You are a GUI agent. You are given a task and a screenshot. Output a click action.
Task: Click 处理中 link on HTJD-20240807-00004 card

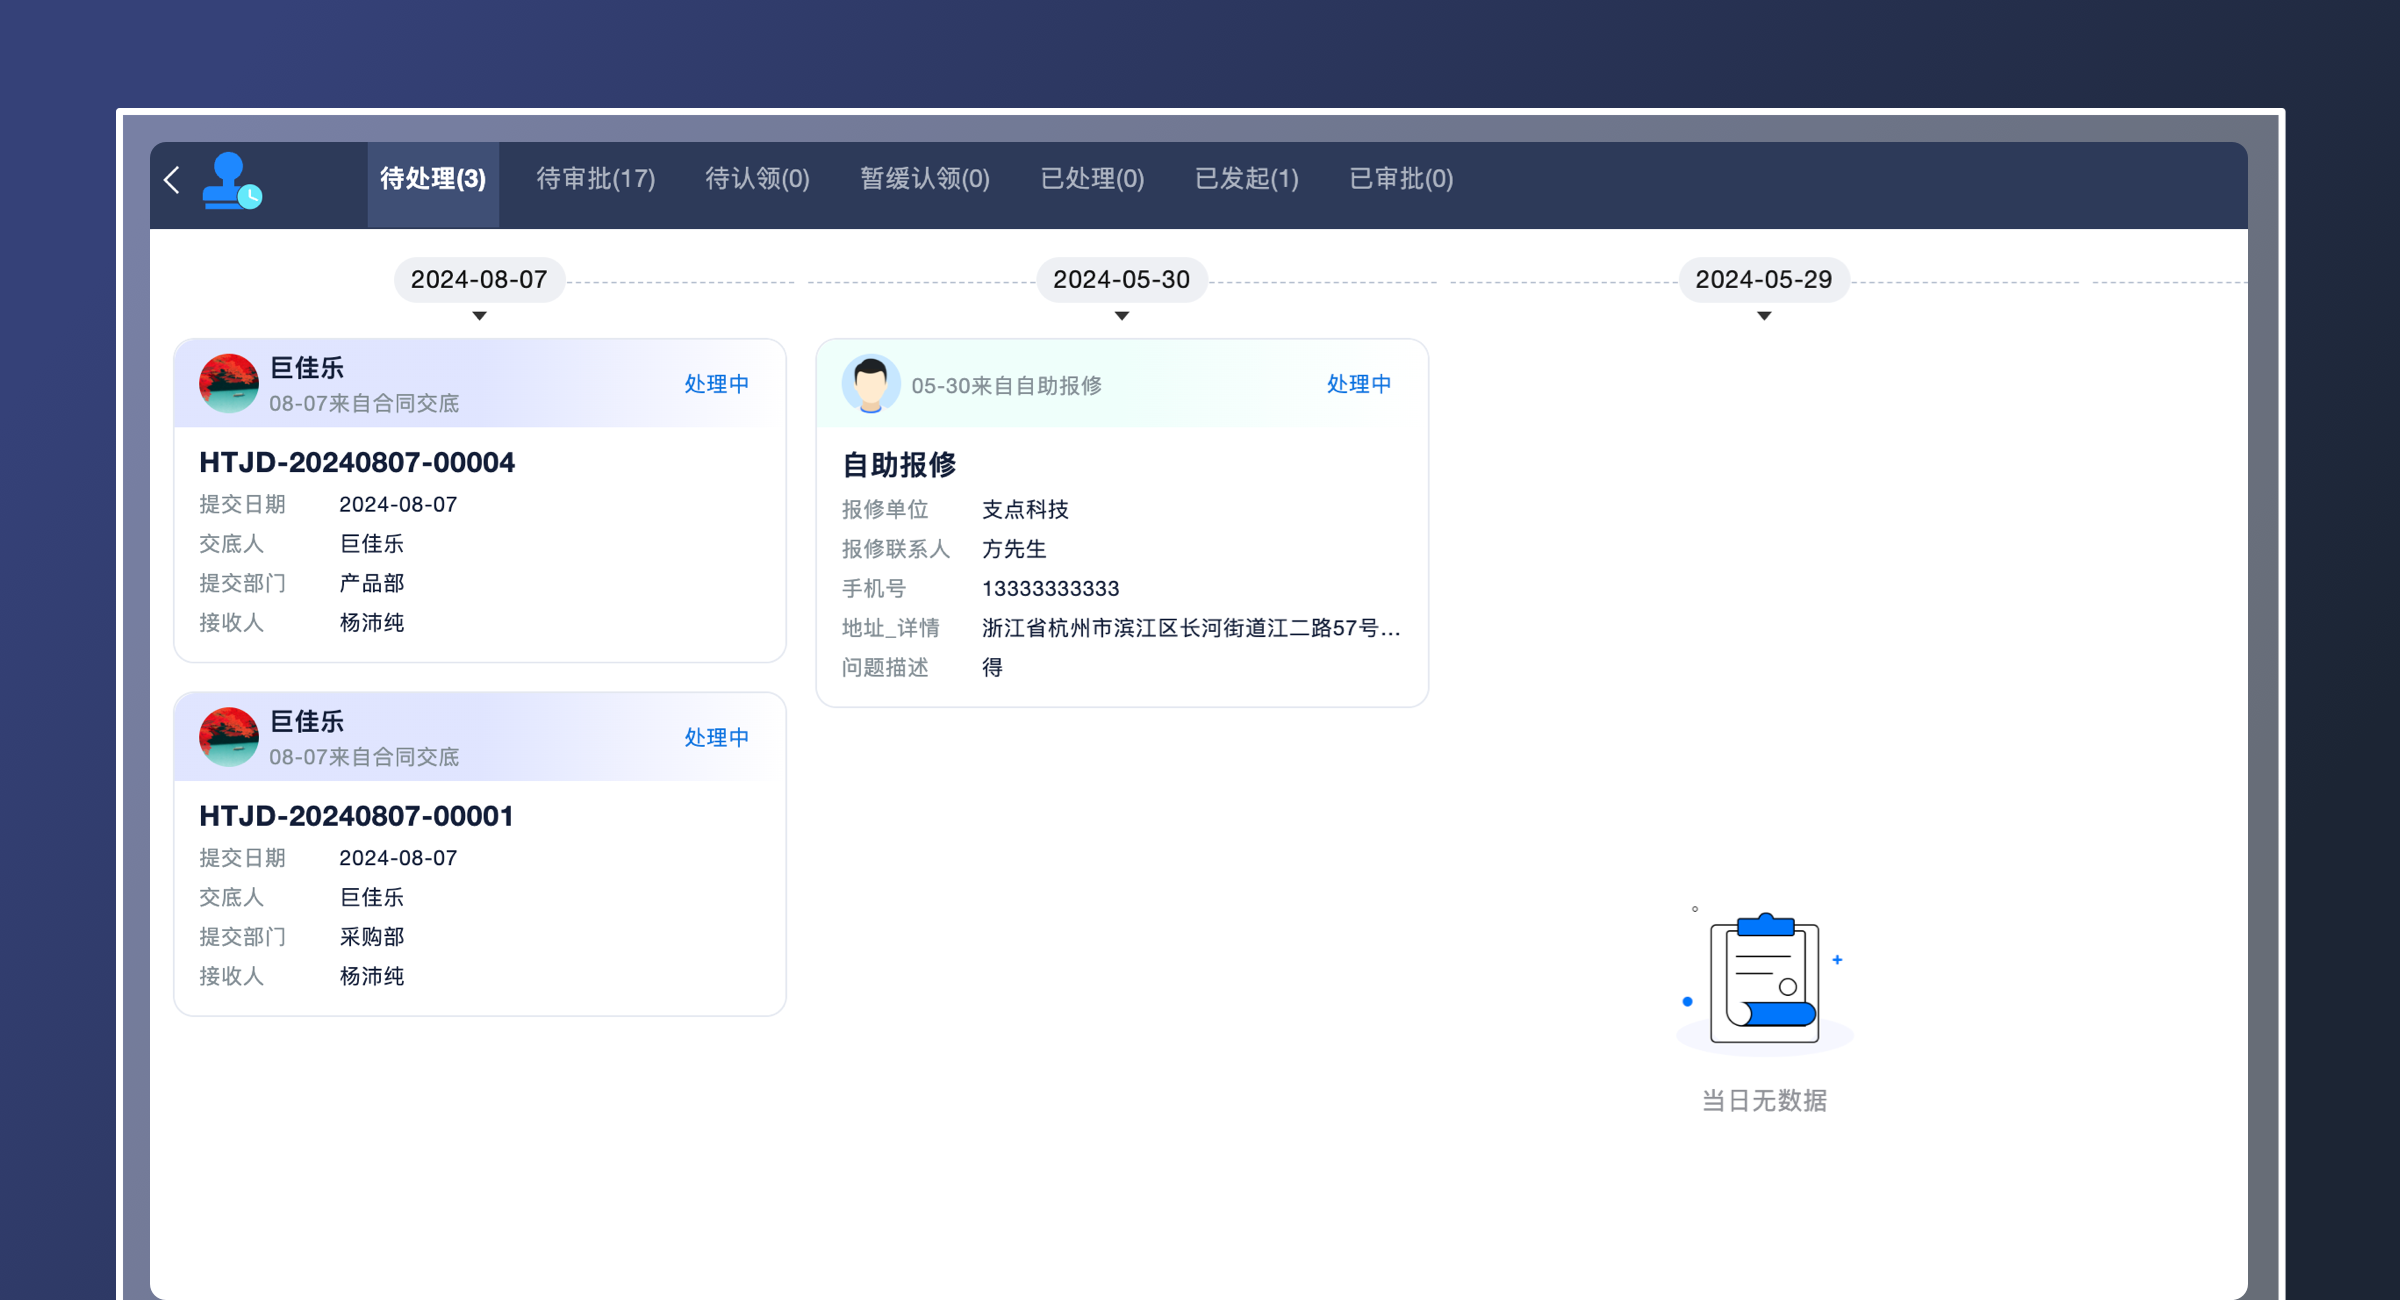(716, 383)
